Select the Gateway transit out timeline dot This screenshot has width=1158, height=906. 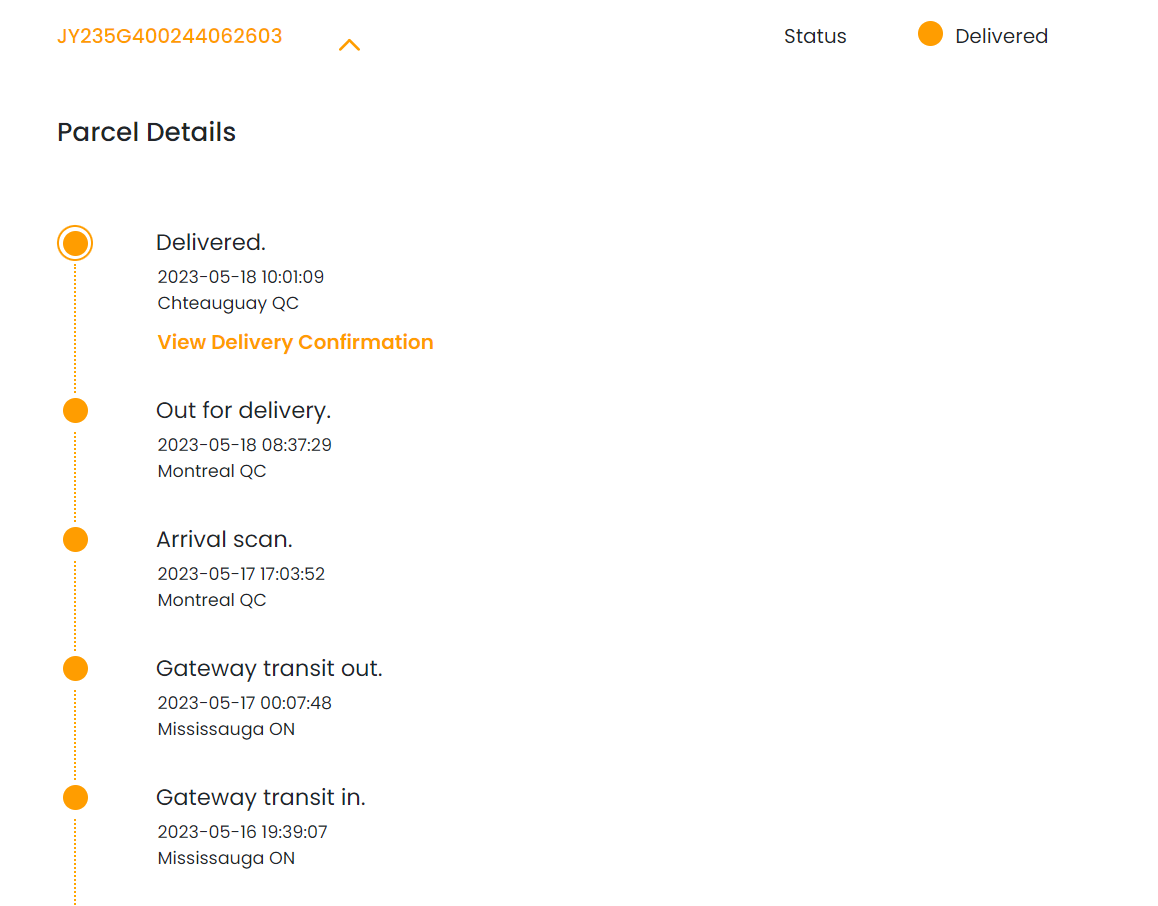click(x=75, y=669)
